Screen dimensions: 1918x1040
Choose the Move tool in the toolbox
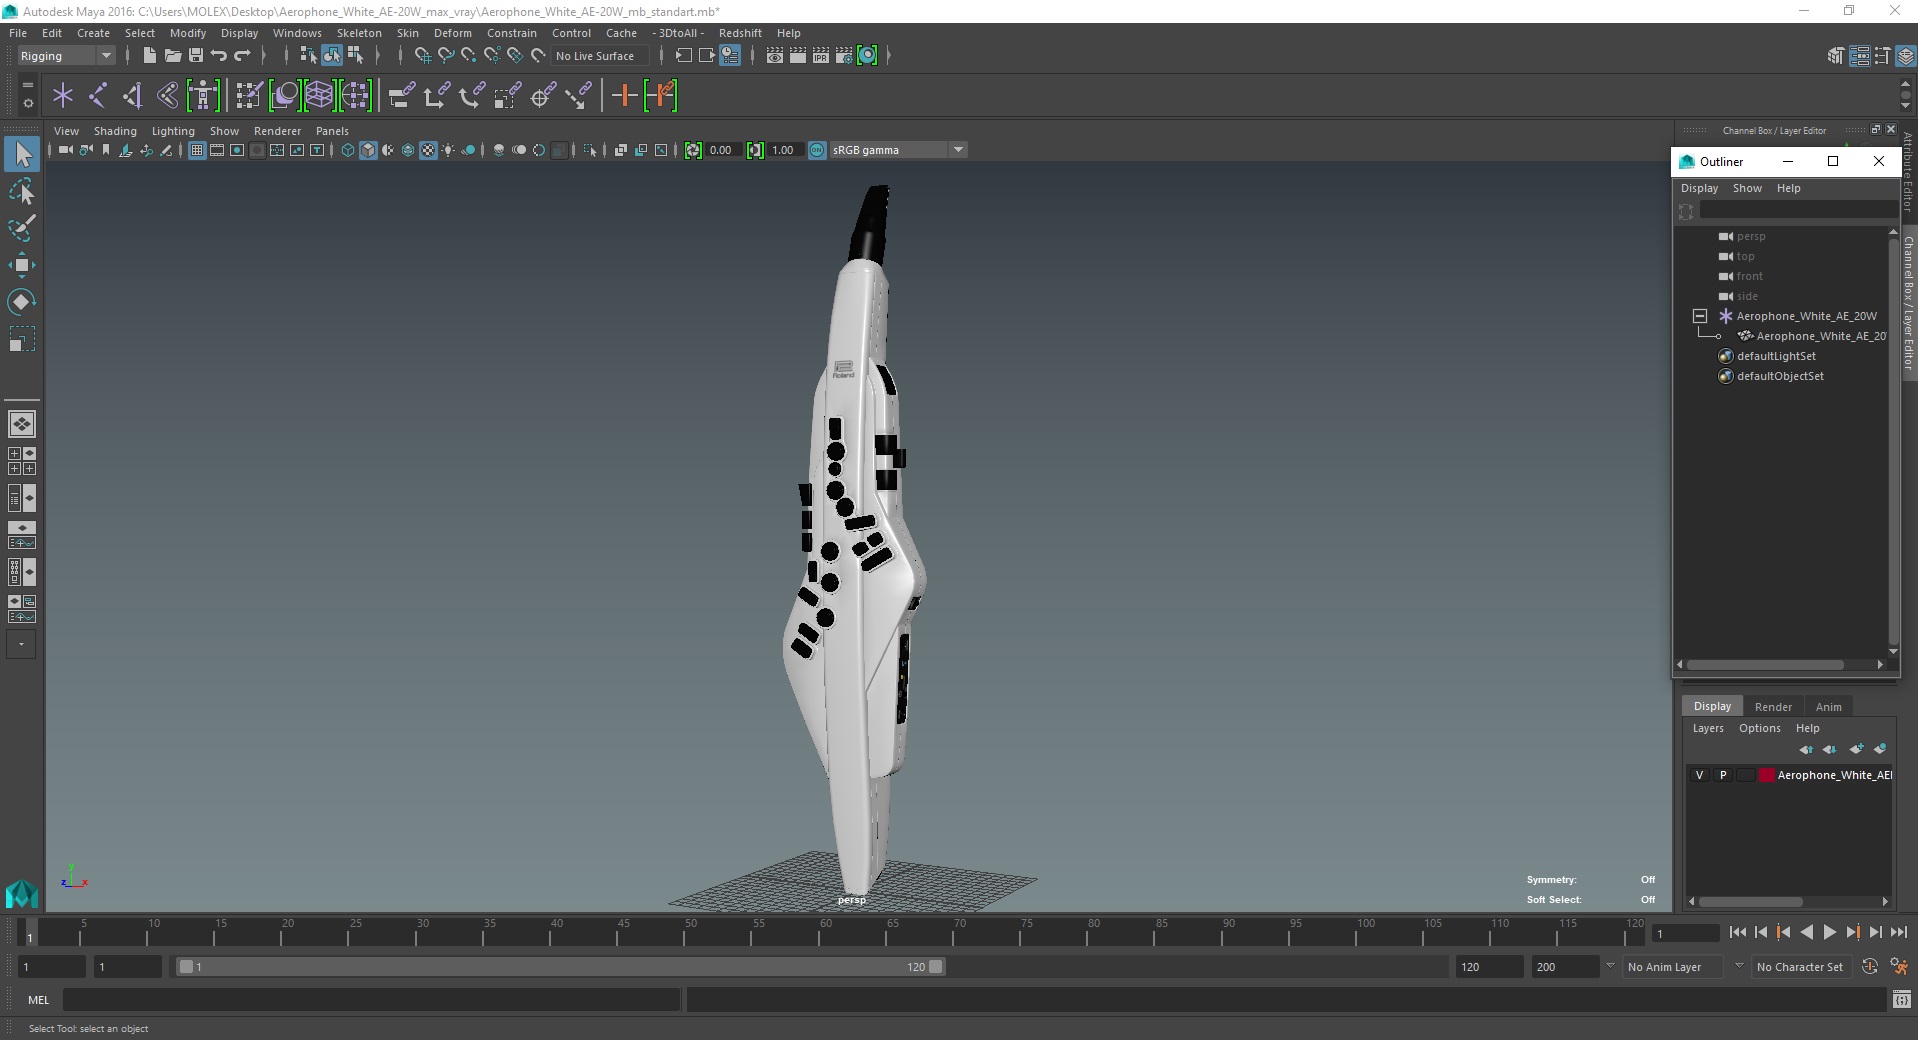pyautogui.click(x=21, y=265)
